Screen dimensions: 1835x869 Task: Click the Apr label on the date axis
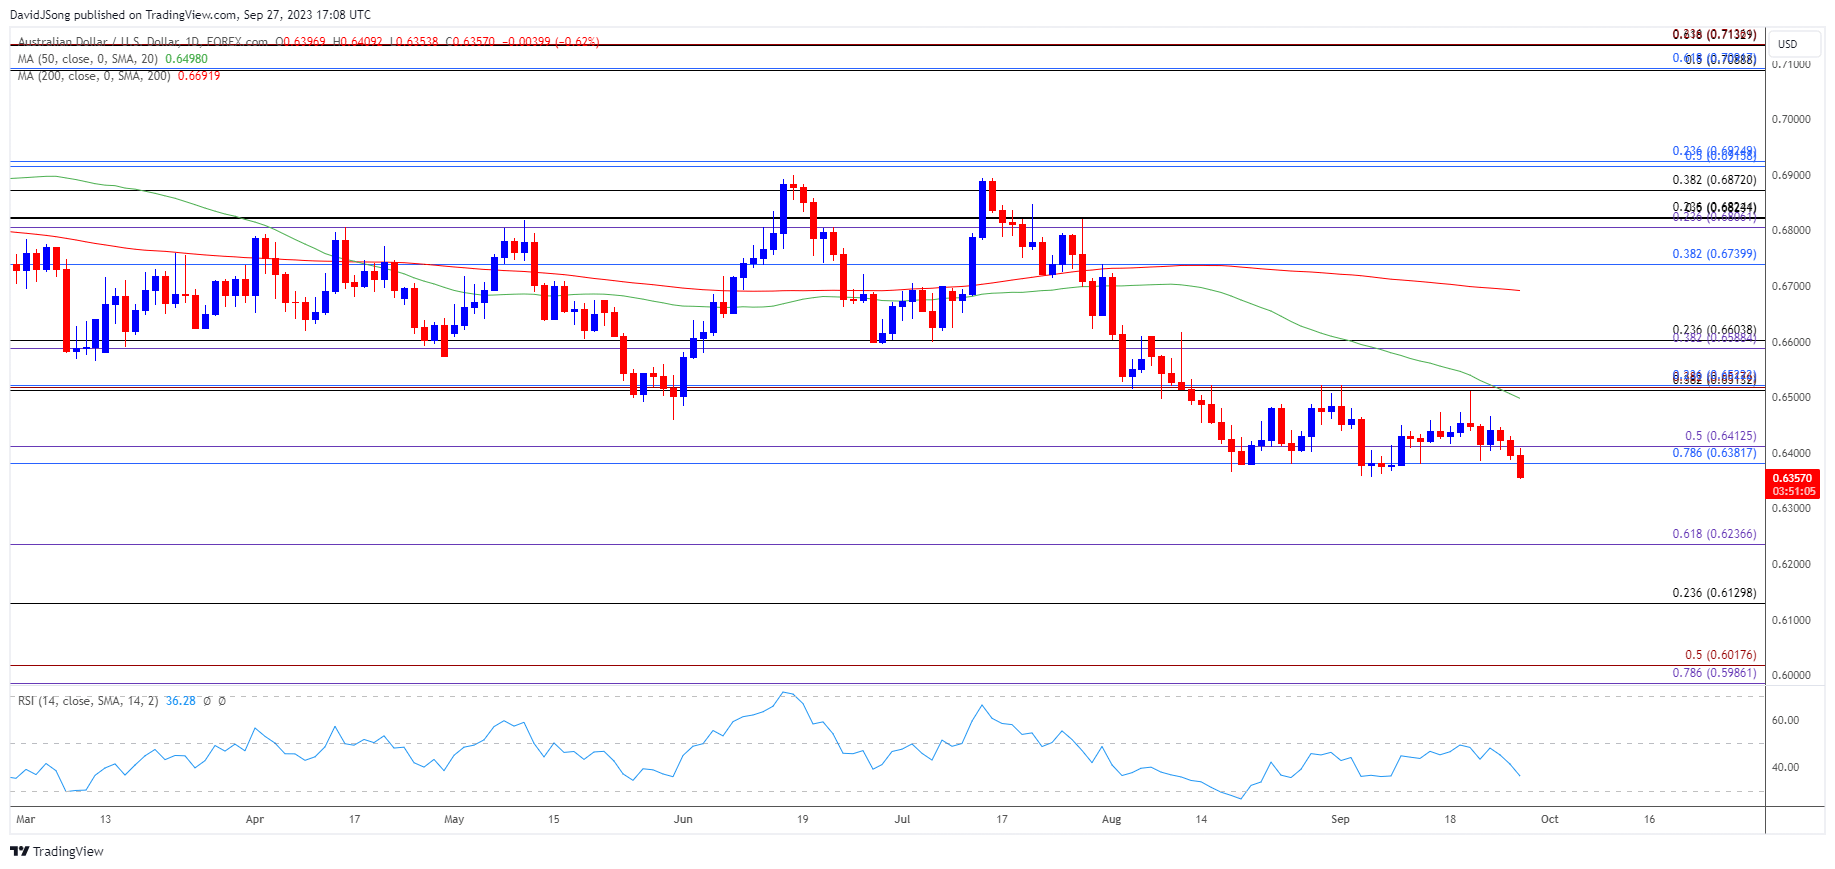(255, 819)
